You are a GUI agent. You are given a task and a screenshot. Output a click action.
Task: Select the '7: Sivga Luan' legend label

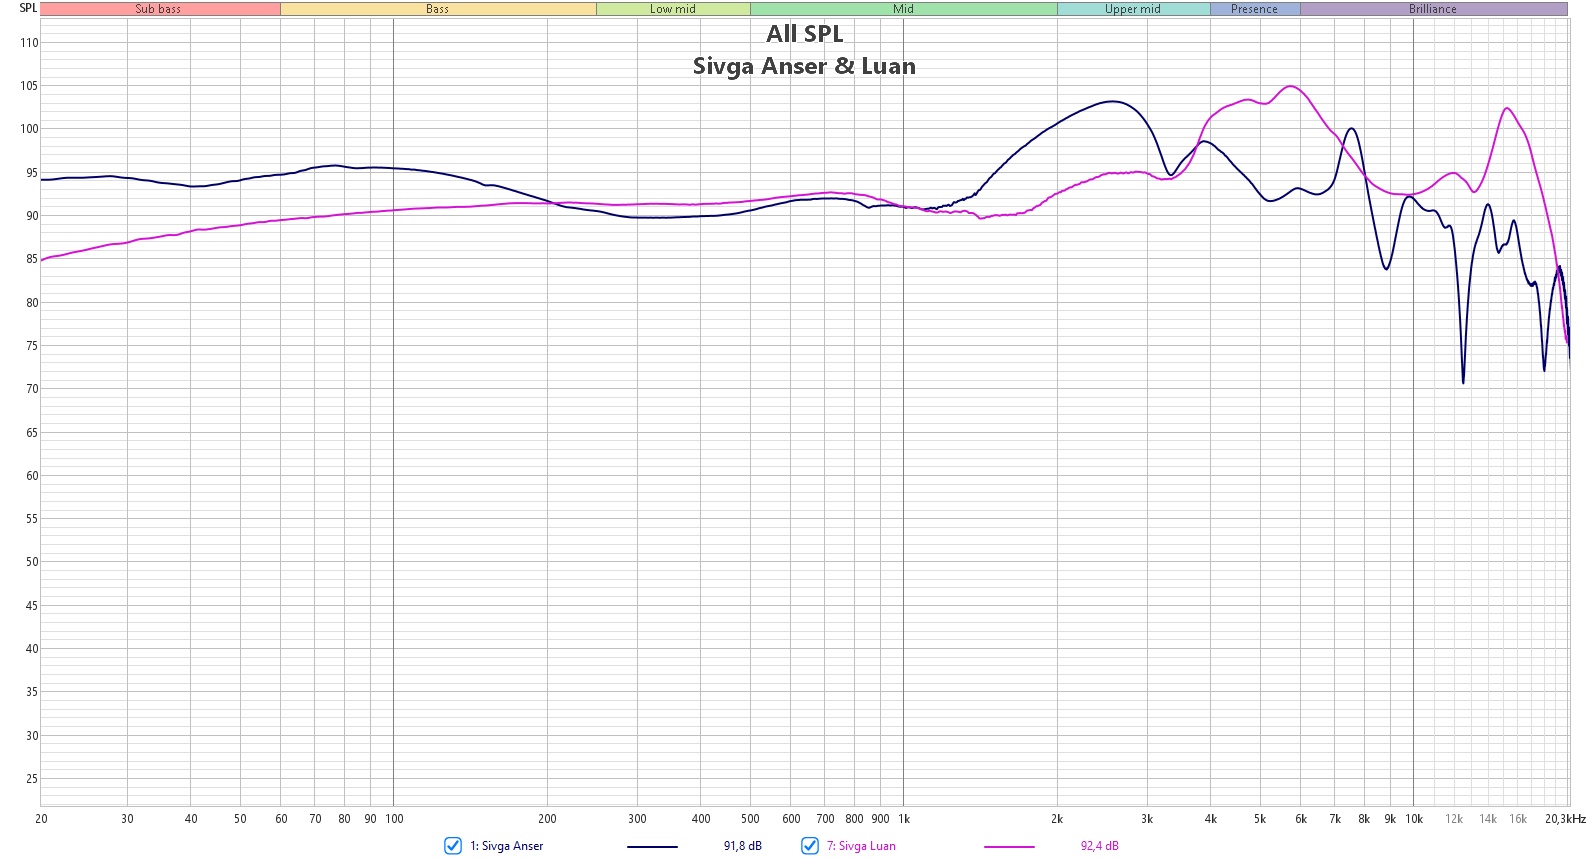(x=861, y=846)
